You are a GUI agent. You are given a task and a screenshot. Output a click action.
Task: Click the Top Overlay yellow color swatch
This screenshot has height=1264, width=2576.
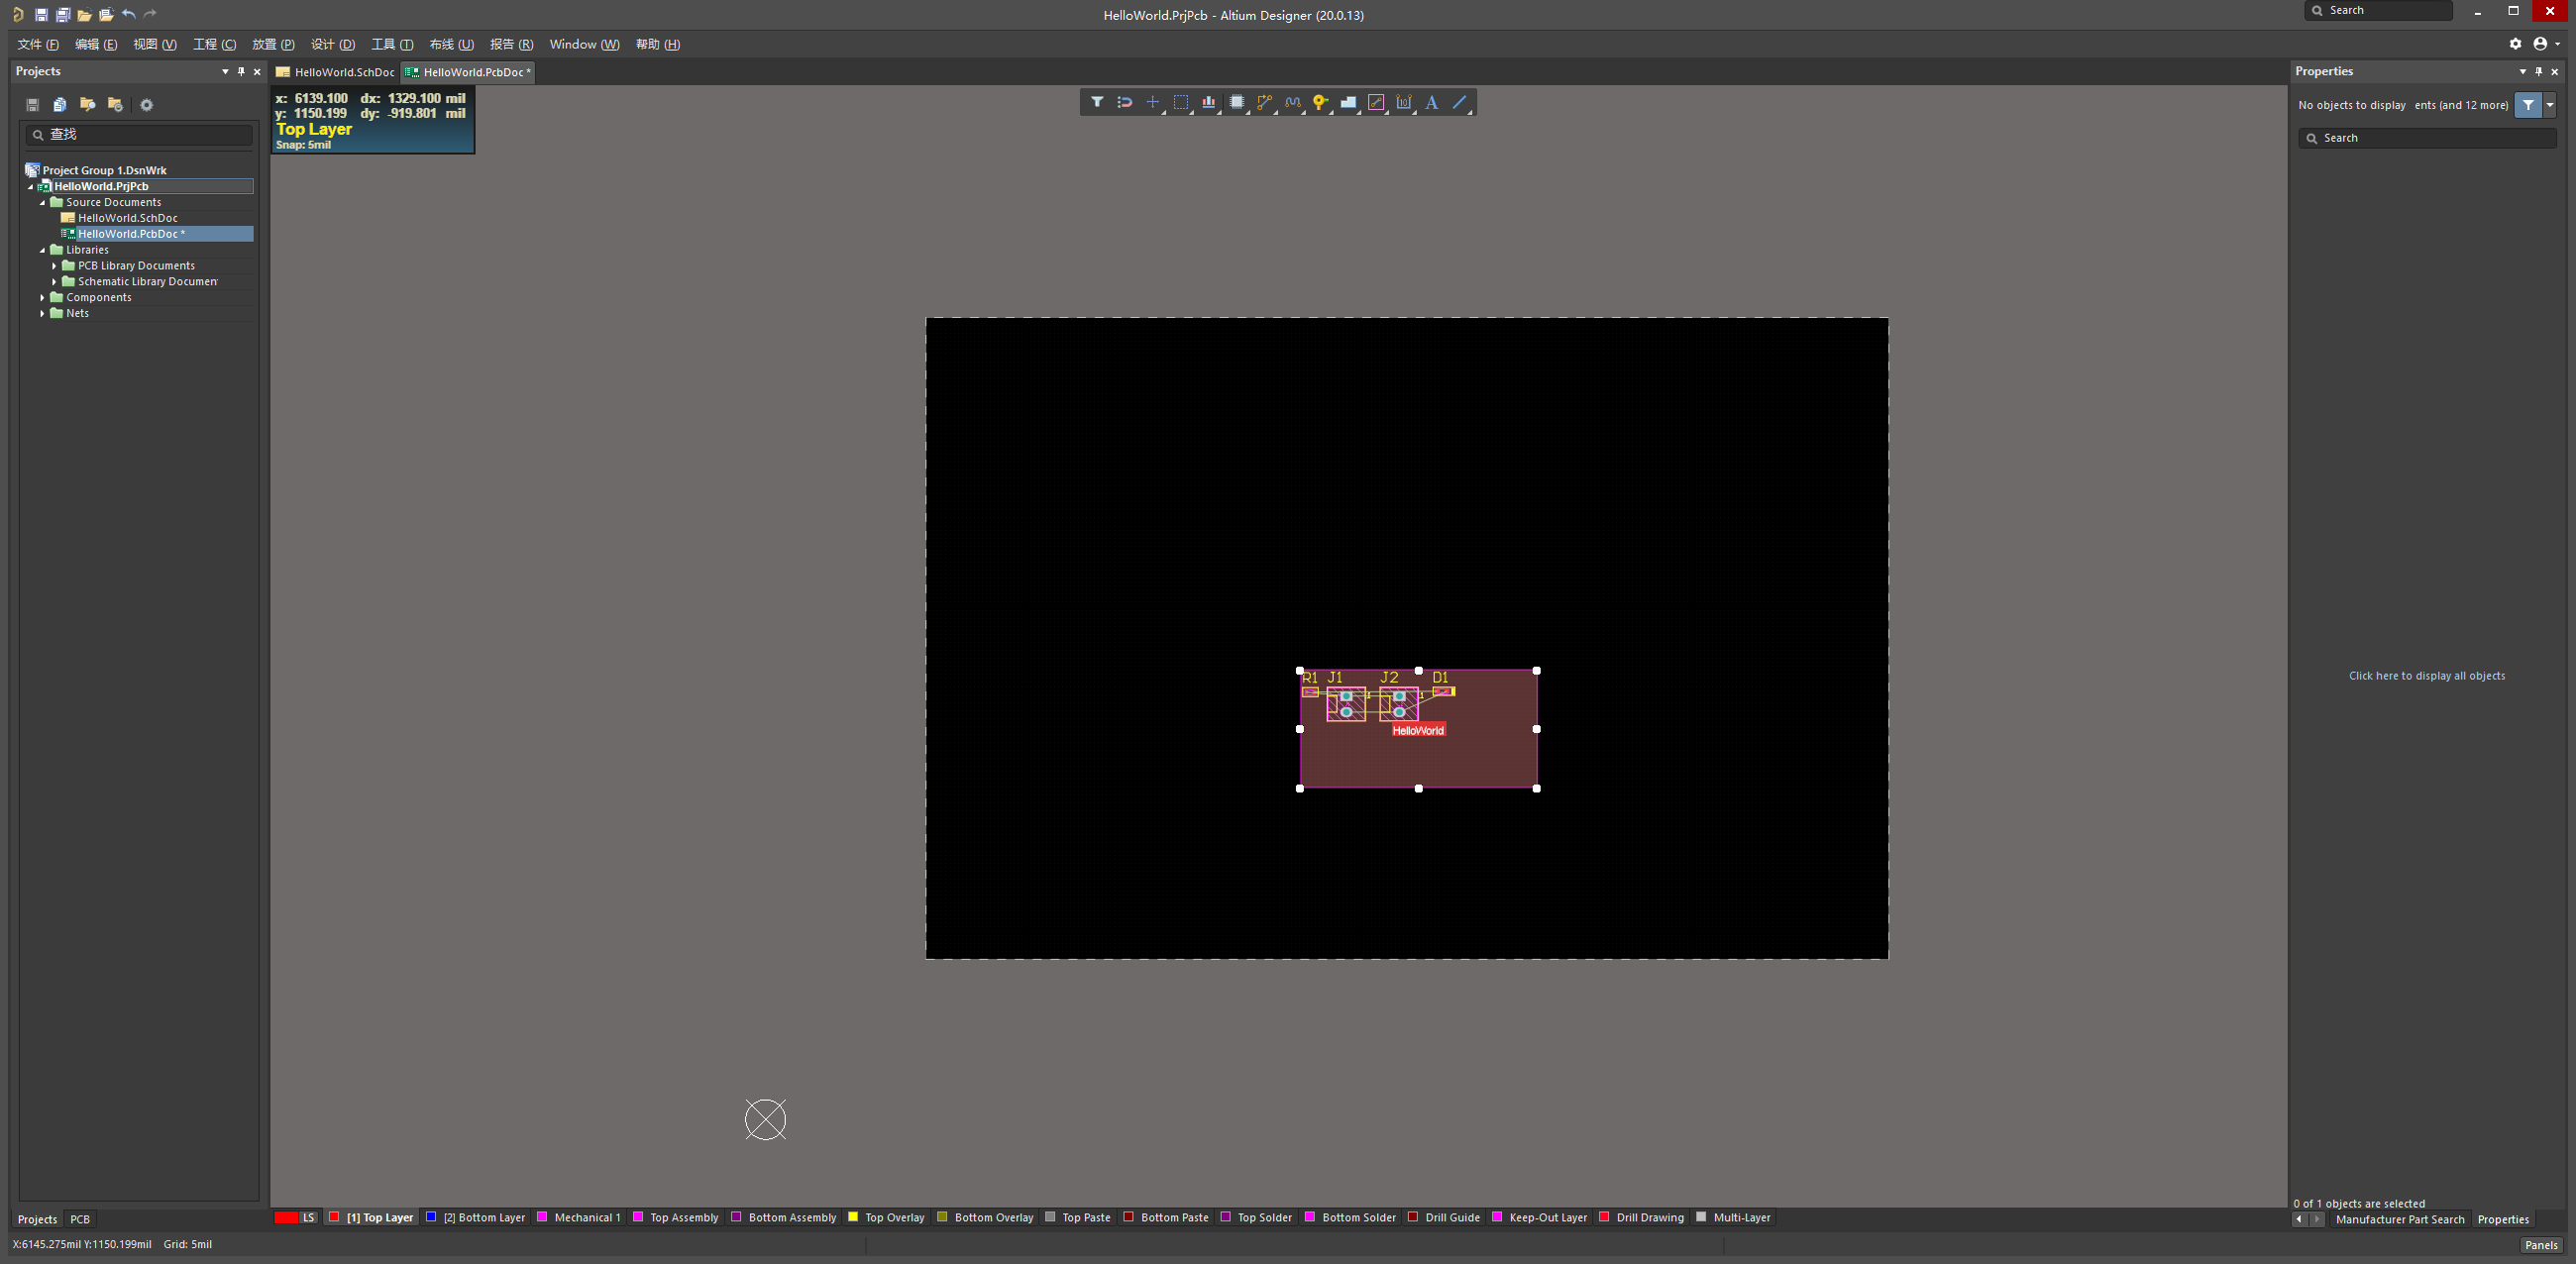point(853,1217)
